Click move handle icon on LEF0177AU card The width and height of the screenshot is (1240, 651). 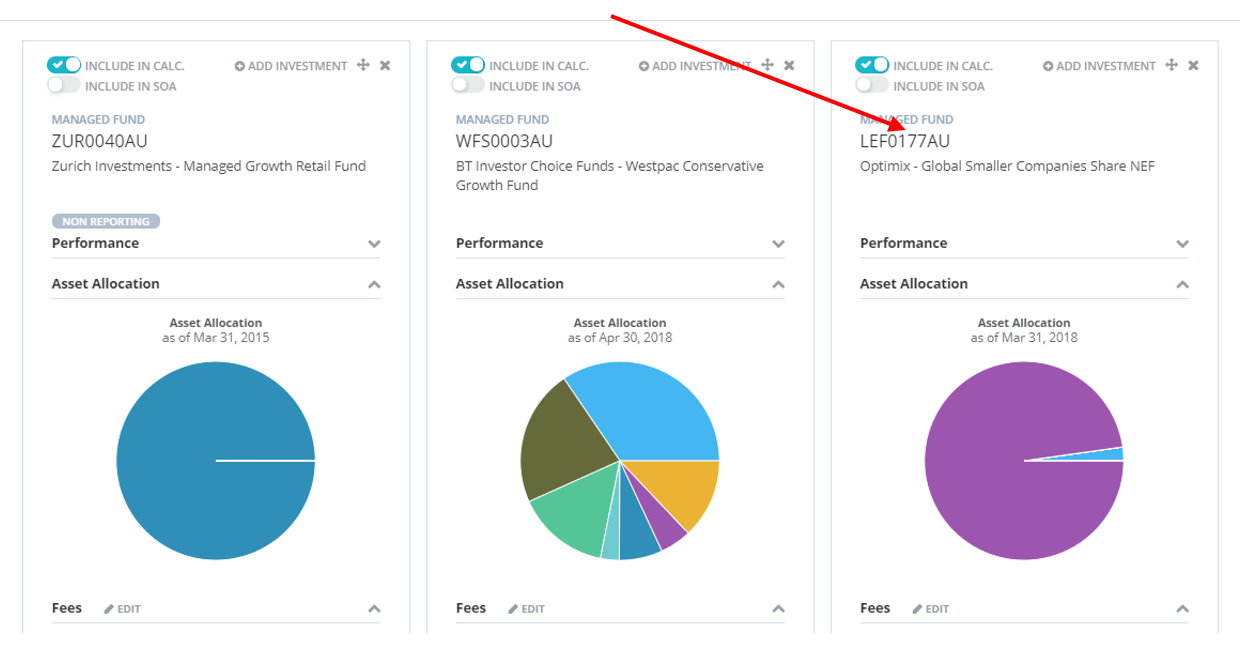pos(1171,66)
